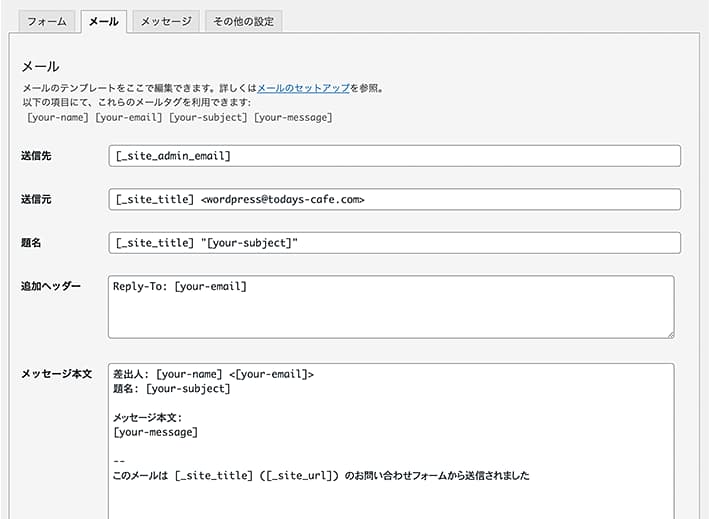The width and height of the screenshot is (710, 519).
Task: Focus the 送信元 sender field
Action: pyautogui.click(x=394, y=199)
